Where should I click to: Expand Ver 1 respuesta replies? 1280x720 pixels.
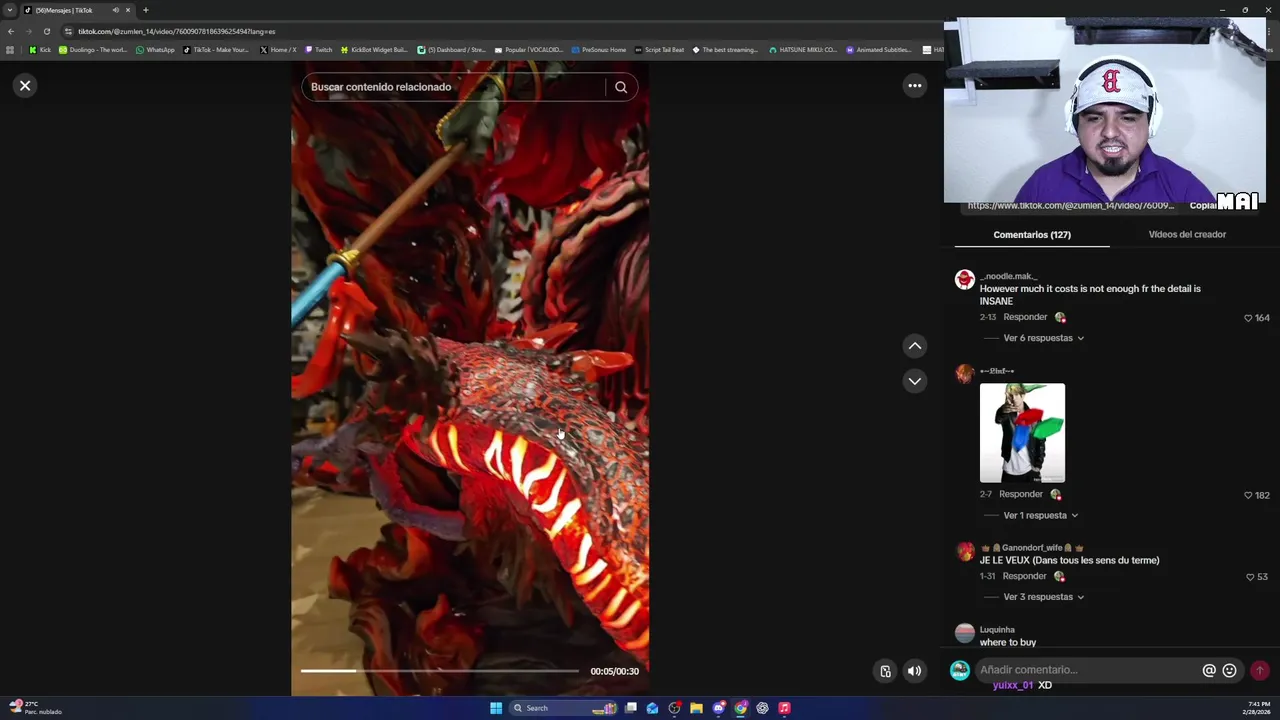point(1041,515)
